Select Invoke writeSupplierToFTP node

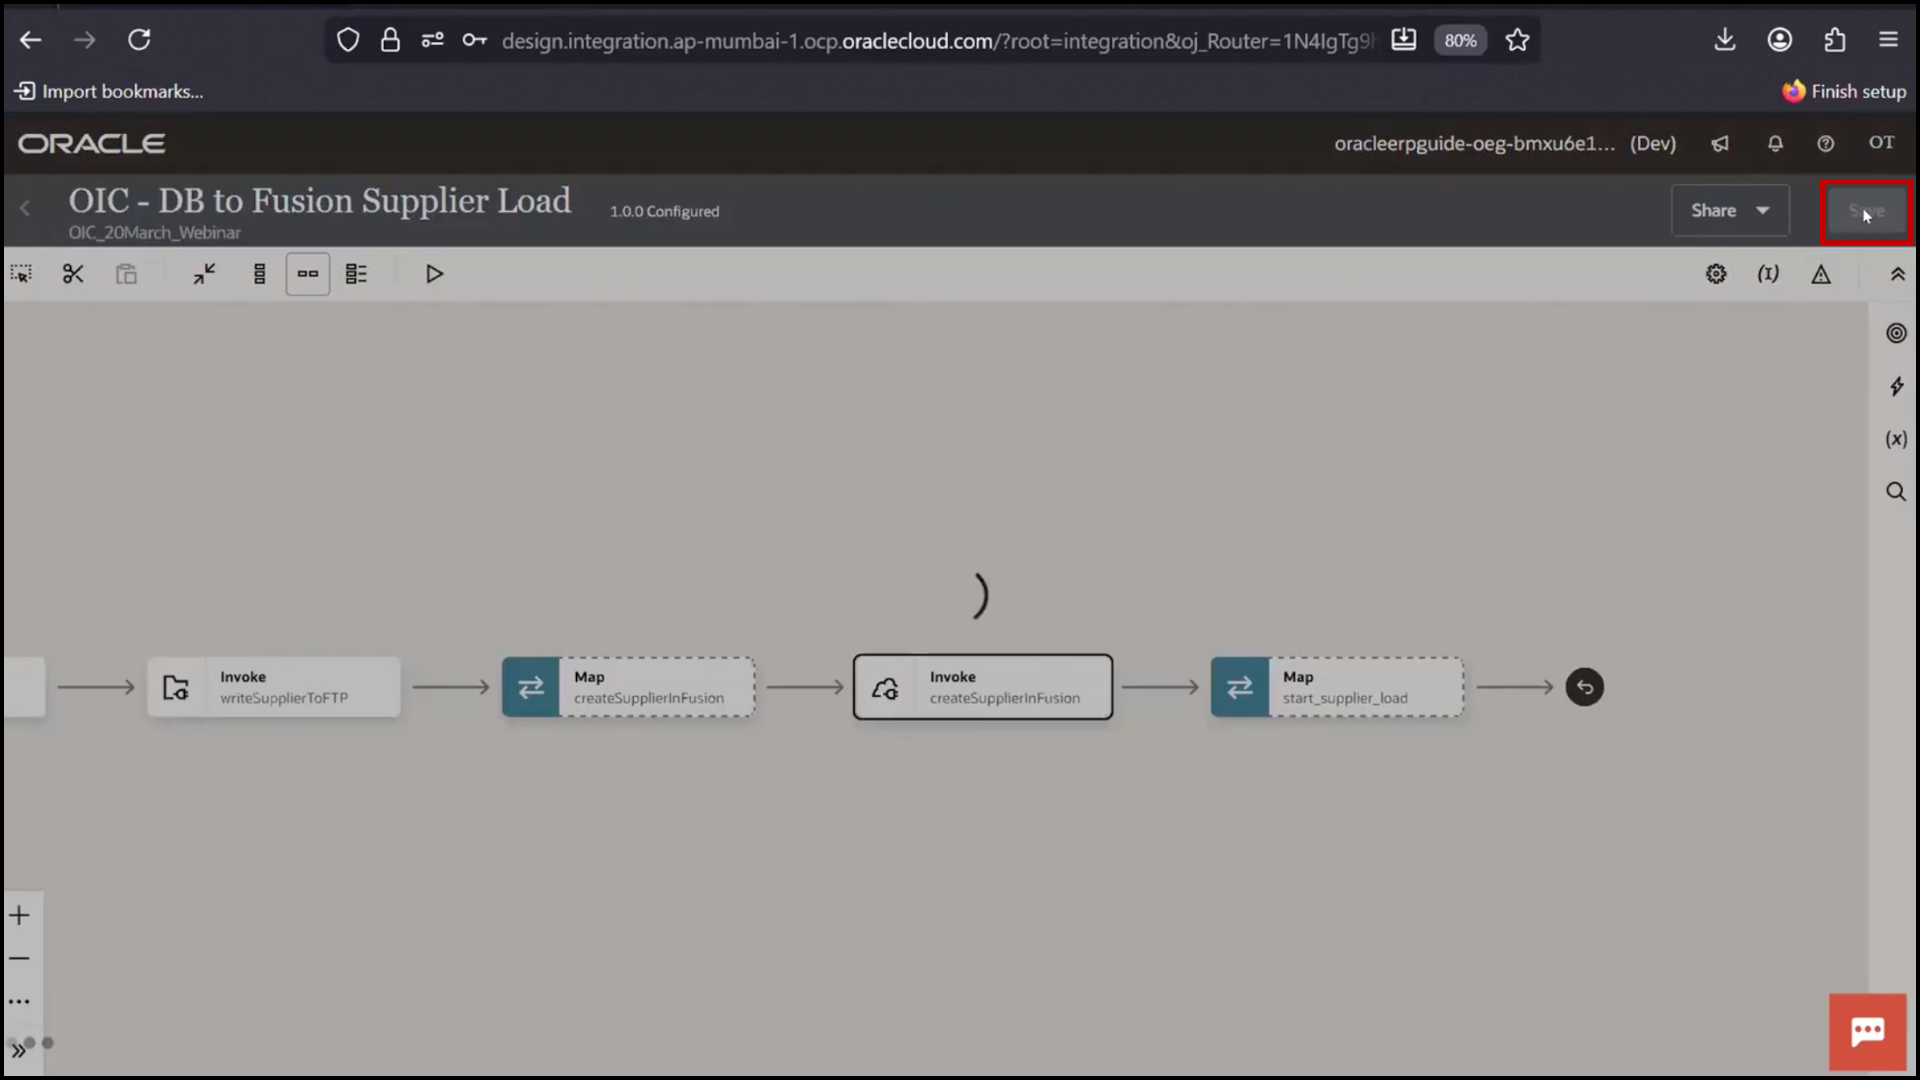point(274,687)
